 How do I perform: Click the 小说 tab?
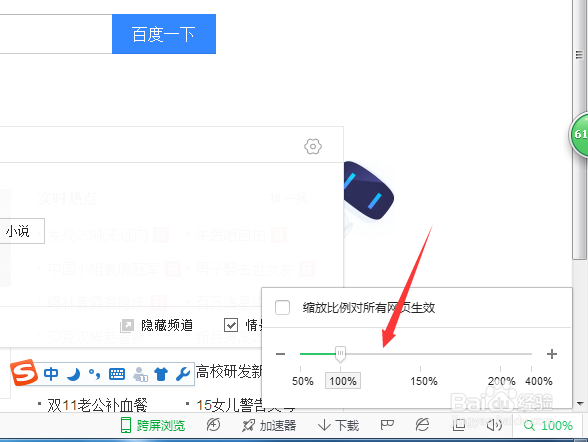pos(18,231)
